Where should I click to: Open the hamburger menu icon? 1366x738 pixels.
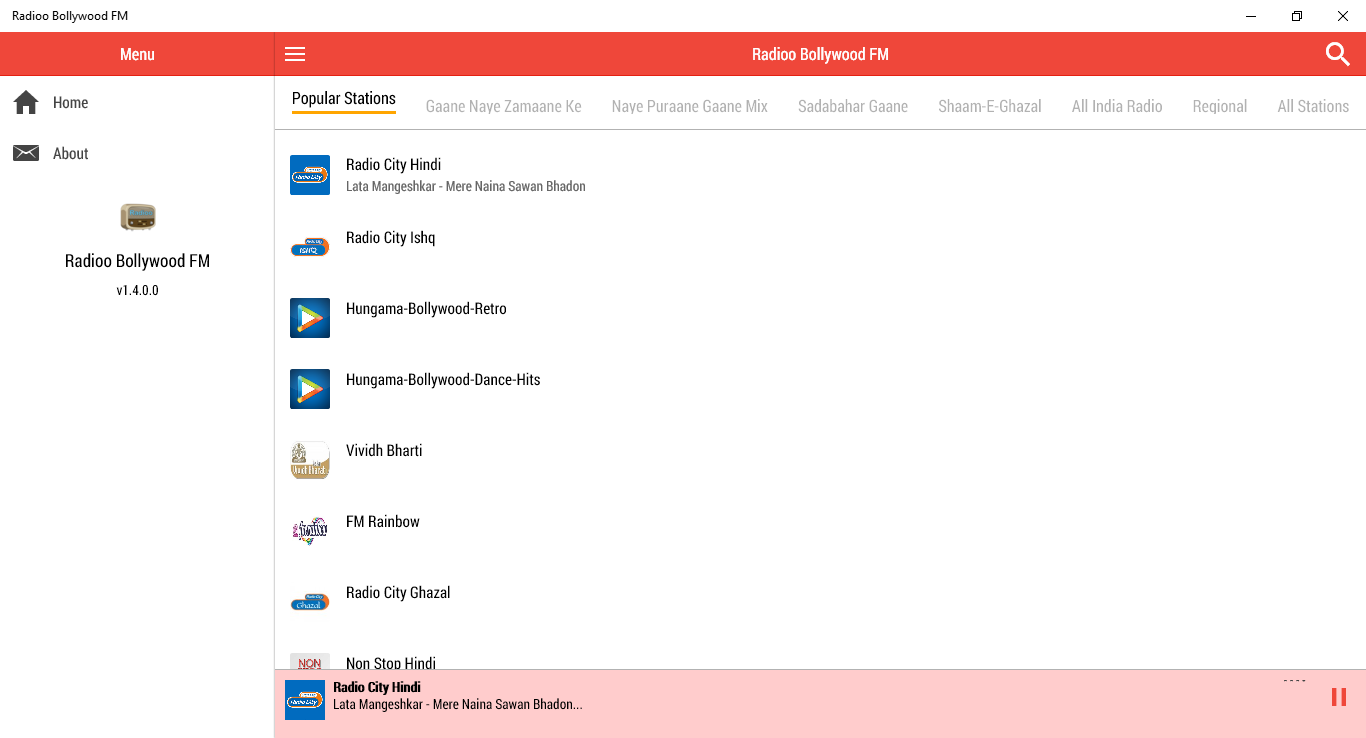pyautogui.click(x=295, y=54)
